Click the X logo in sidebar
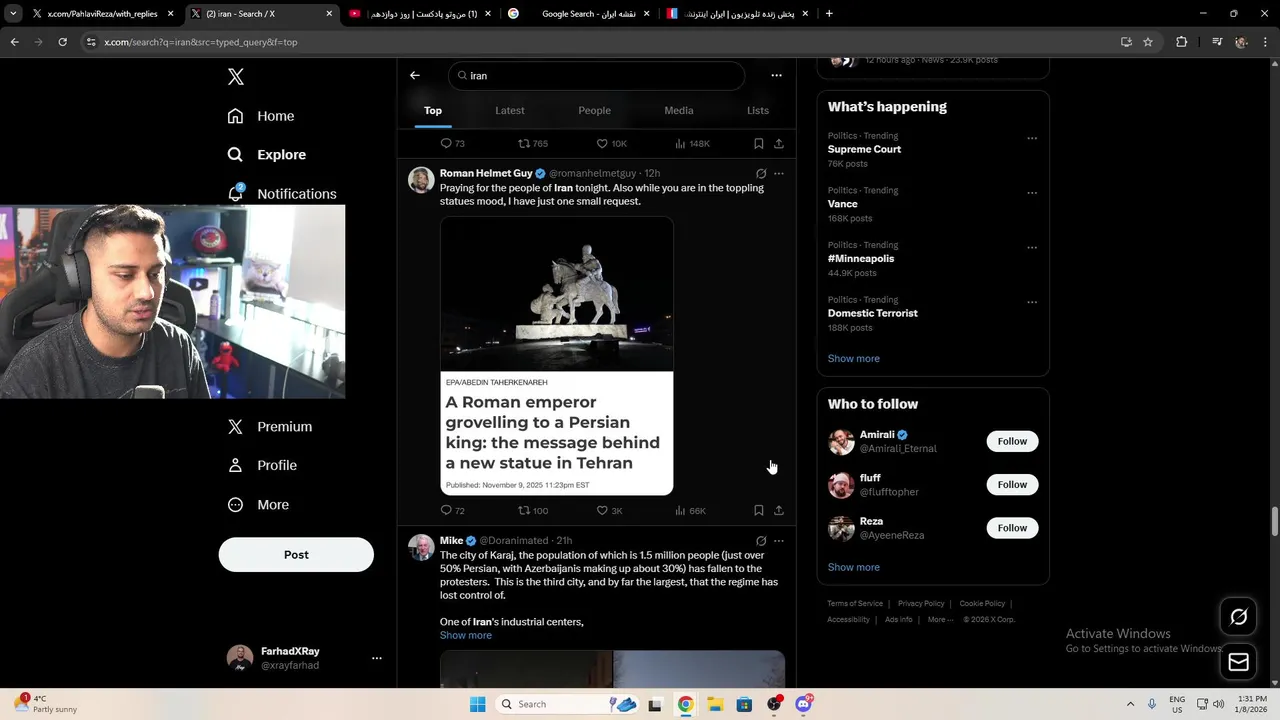The image size is (1280, 720). (x=235, y=77)
